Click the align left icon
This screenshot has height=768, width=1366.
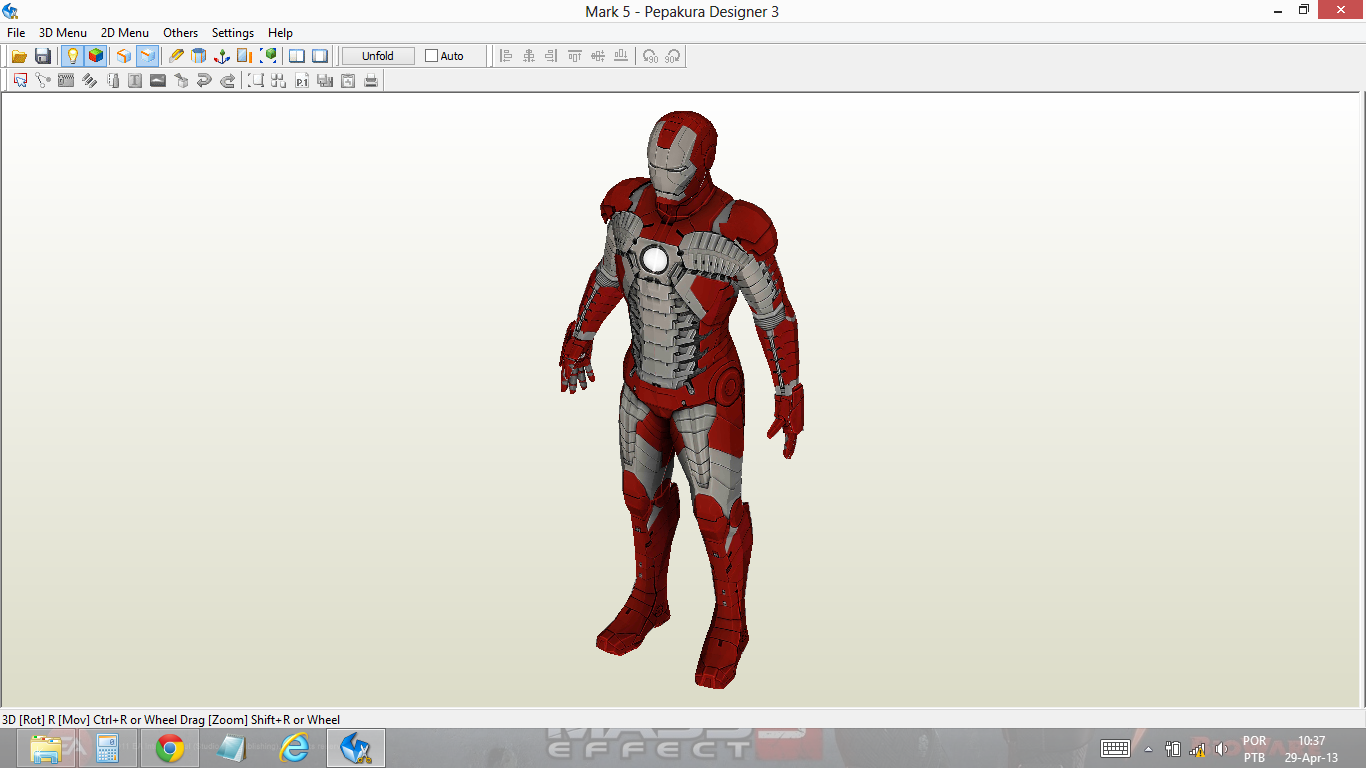pos(506,56)
